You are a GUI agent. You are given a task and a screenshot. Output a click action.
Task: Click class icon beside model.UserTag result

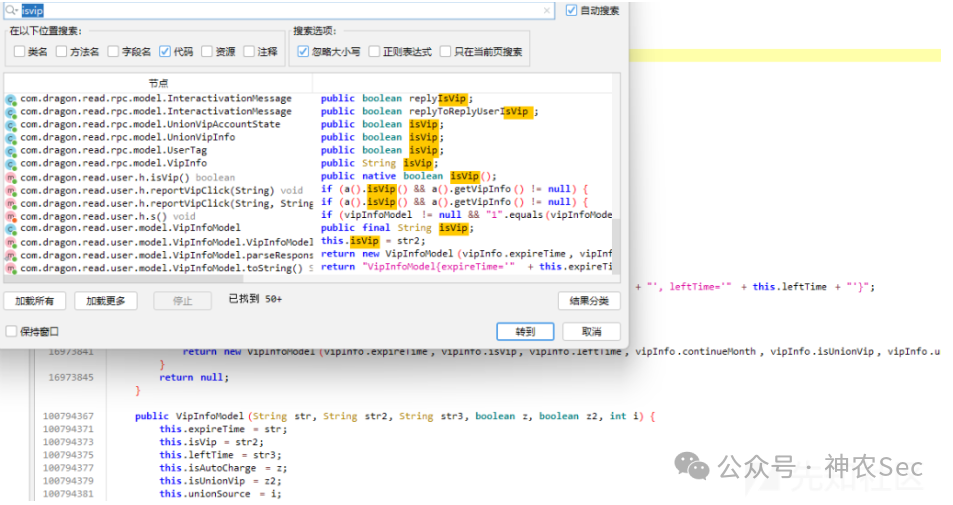coord(10,151)
